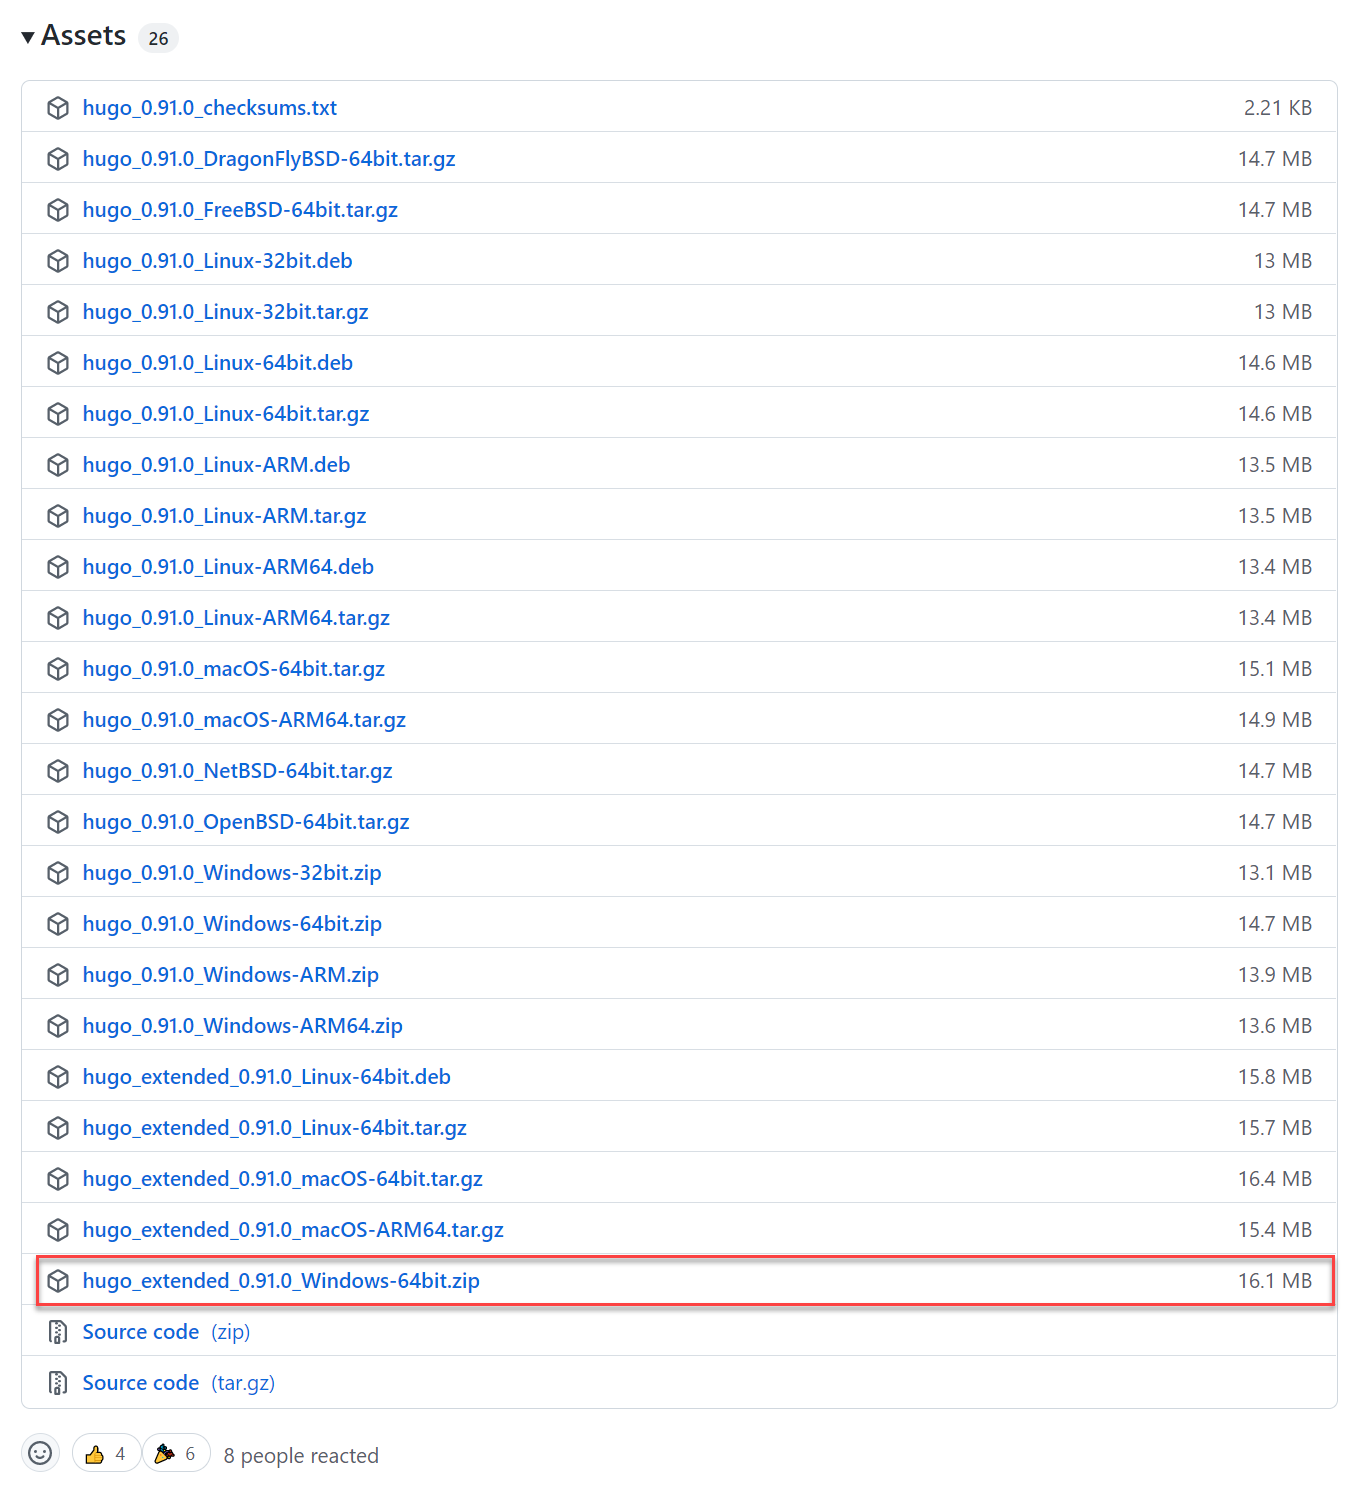Click the 16.4 MB file size
This screenshot has width=1351, height=1489.
pyautogui.click(x=1275, y=1178)
